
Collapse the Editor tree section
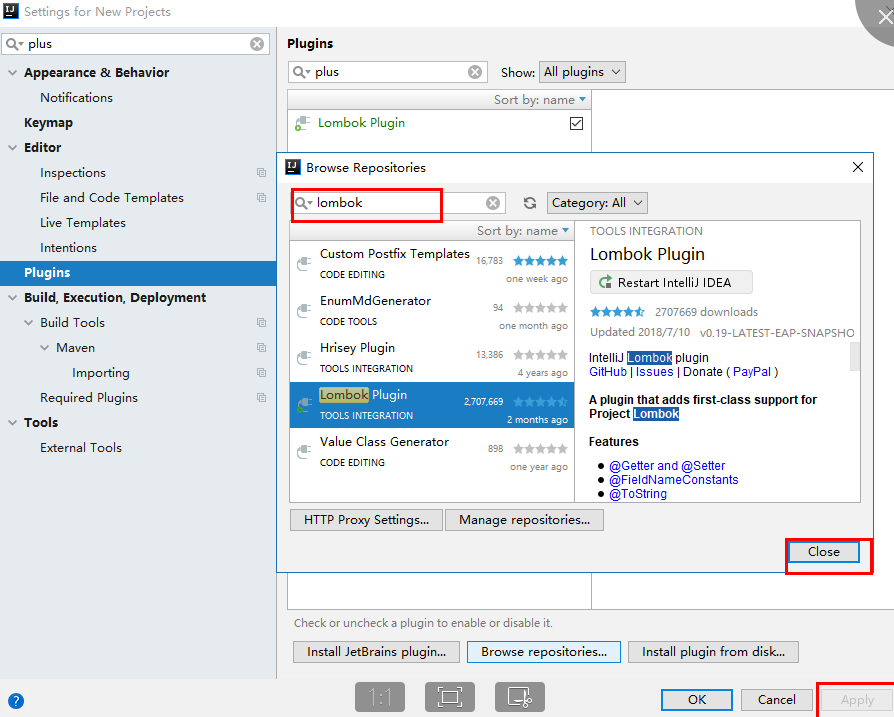tap(13, 148)
